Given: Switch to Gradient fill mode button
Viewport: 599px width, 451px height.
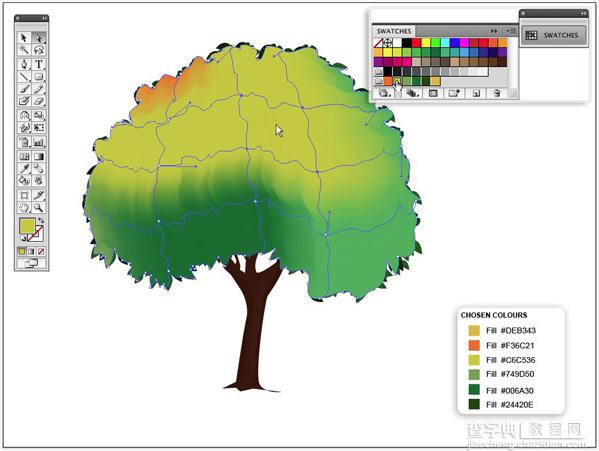Looking at the screenshot, I should (31, 251).
